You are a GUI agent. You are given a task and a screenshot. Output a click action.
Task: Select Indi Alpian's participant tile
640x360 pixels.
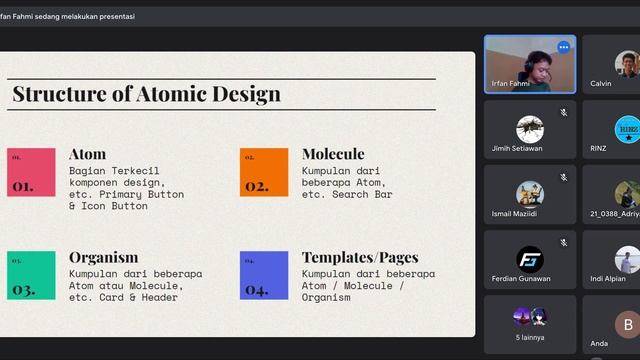pos(611,260)
